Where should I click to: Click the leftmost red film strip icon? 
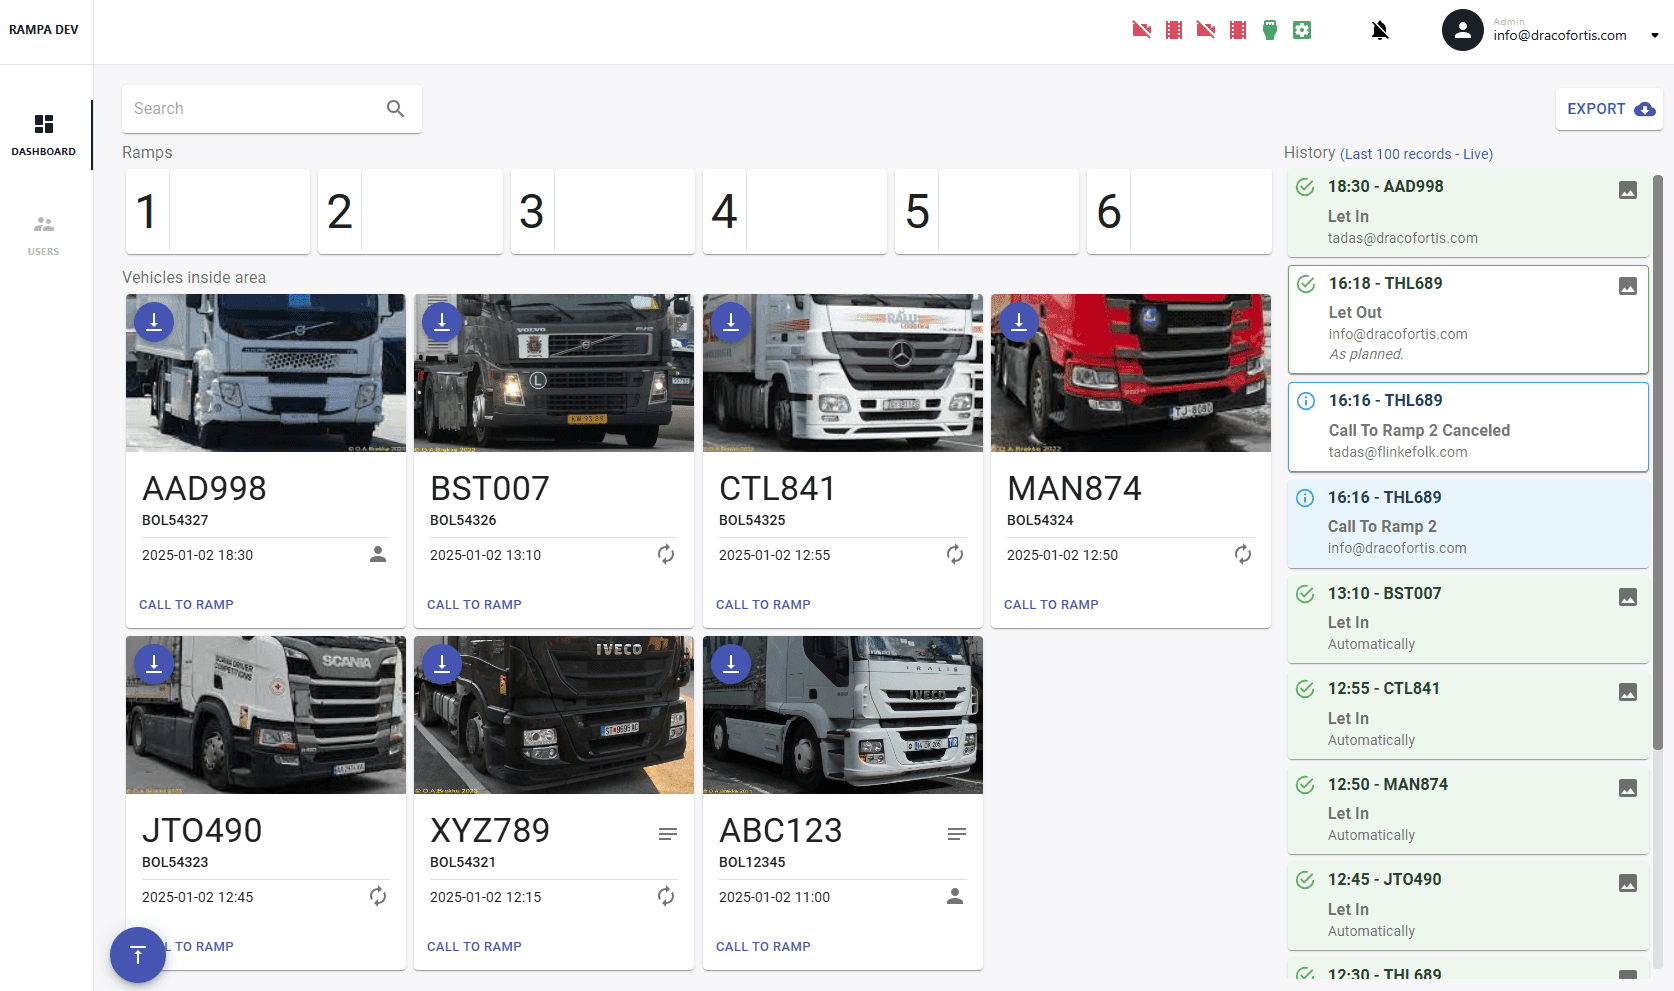(1174, 30)
